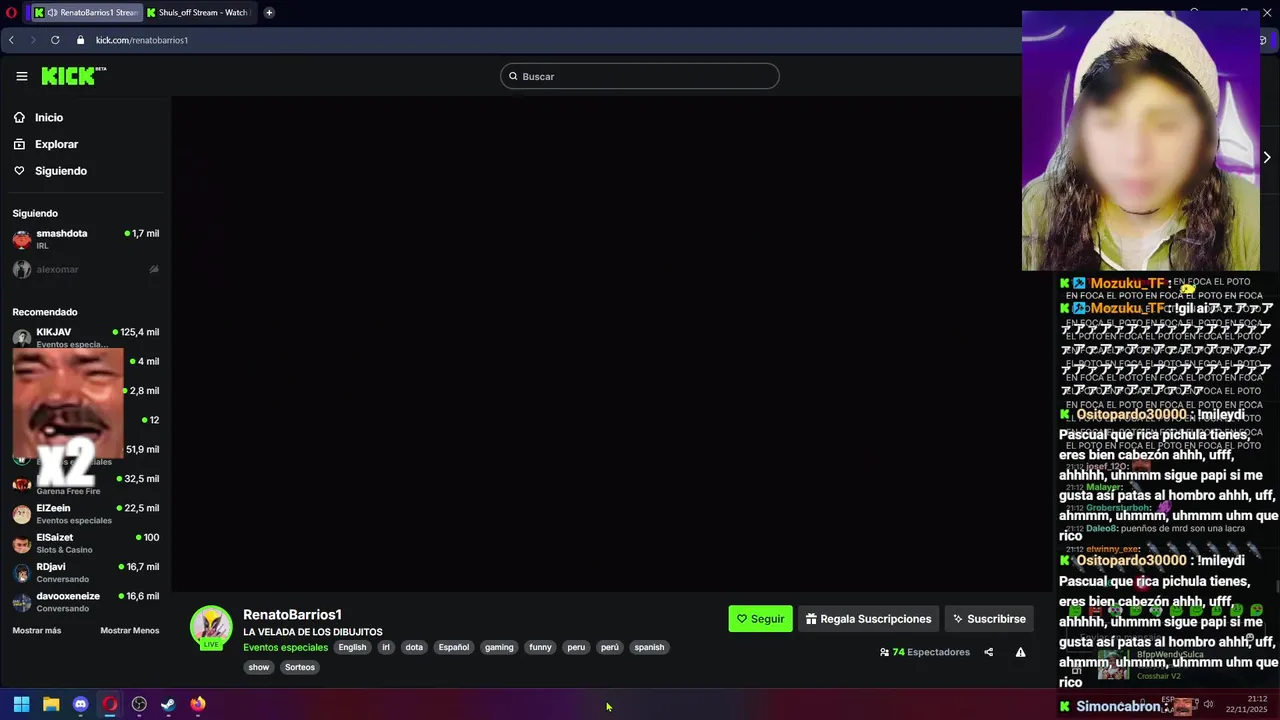Follow channel with Seguir button
Image resolution: width=1280 pixels, height=720 pixels.
pos(760,619)
